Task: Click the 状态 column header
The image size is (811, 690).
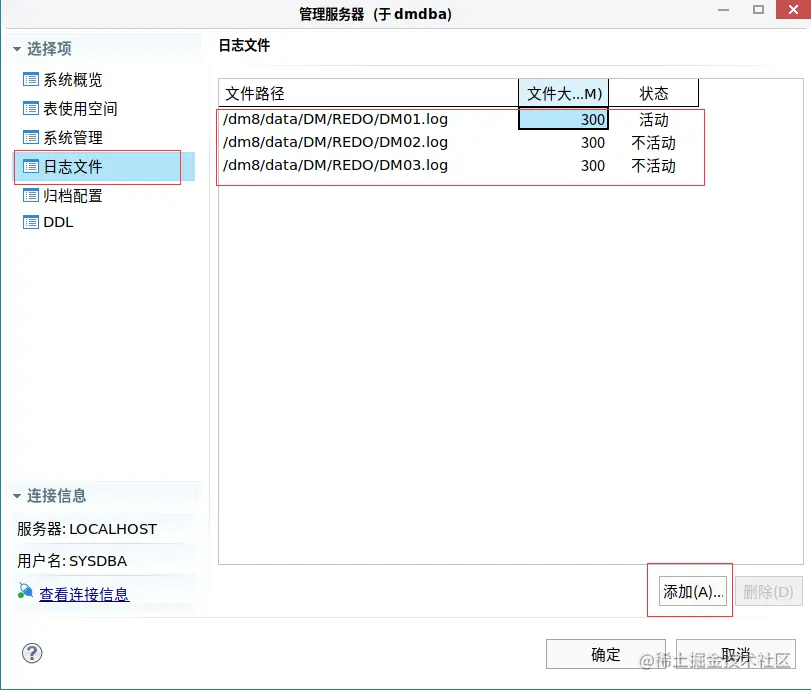Action: [x=654, y=92]
